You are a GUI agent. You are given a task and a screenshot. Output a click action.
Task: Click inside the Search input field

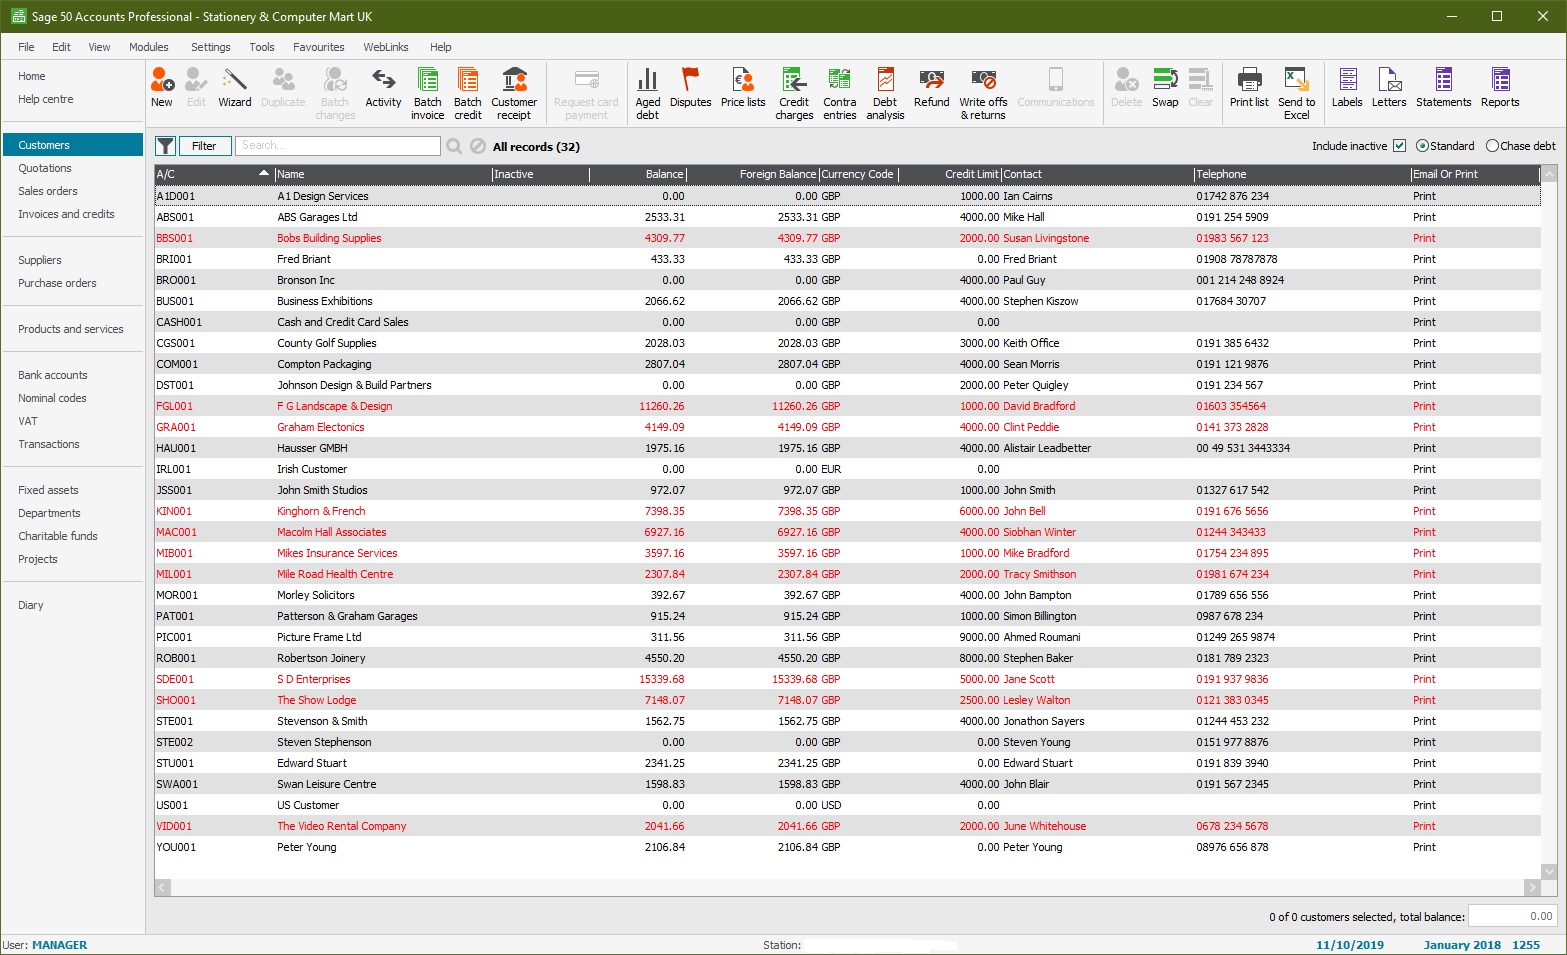(x=338, y=146)
